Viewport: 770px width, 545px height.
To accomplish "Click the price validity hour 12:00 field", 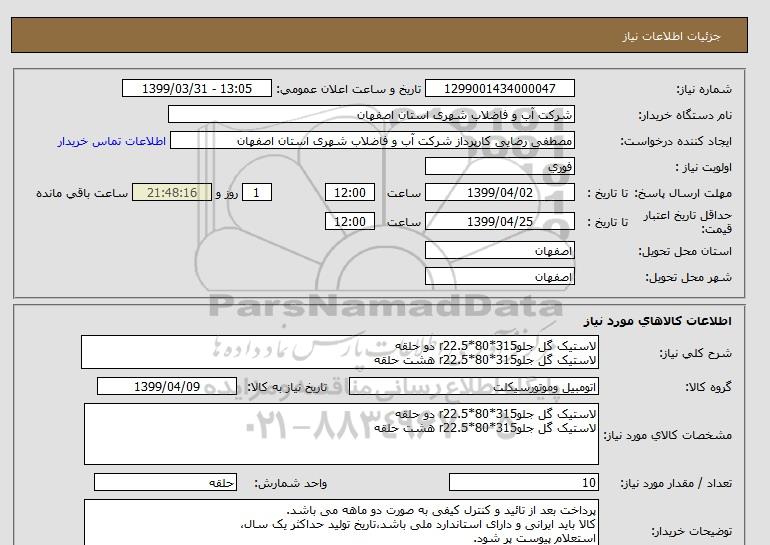I will point(350,221).
